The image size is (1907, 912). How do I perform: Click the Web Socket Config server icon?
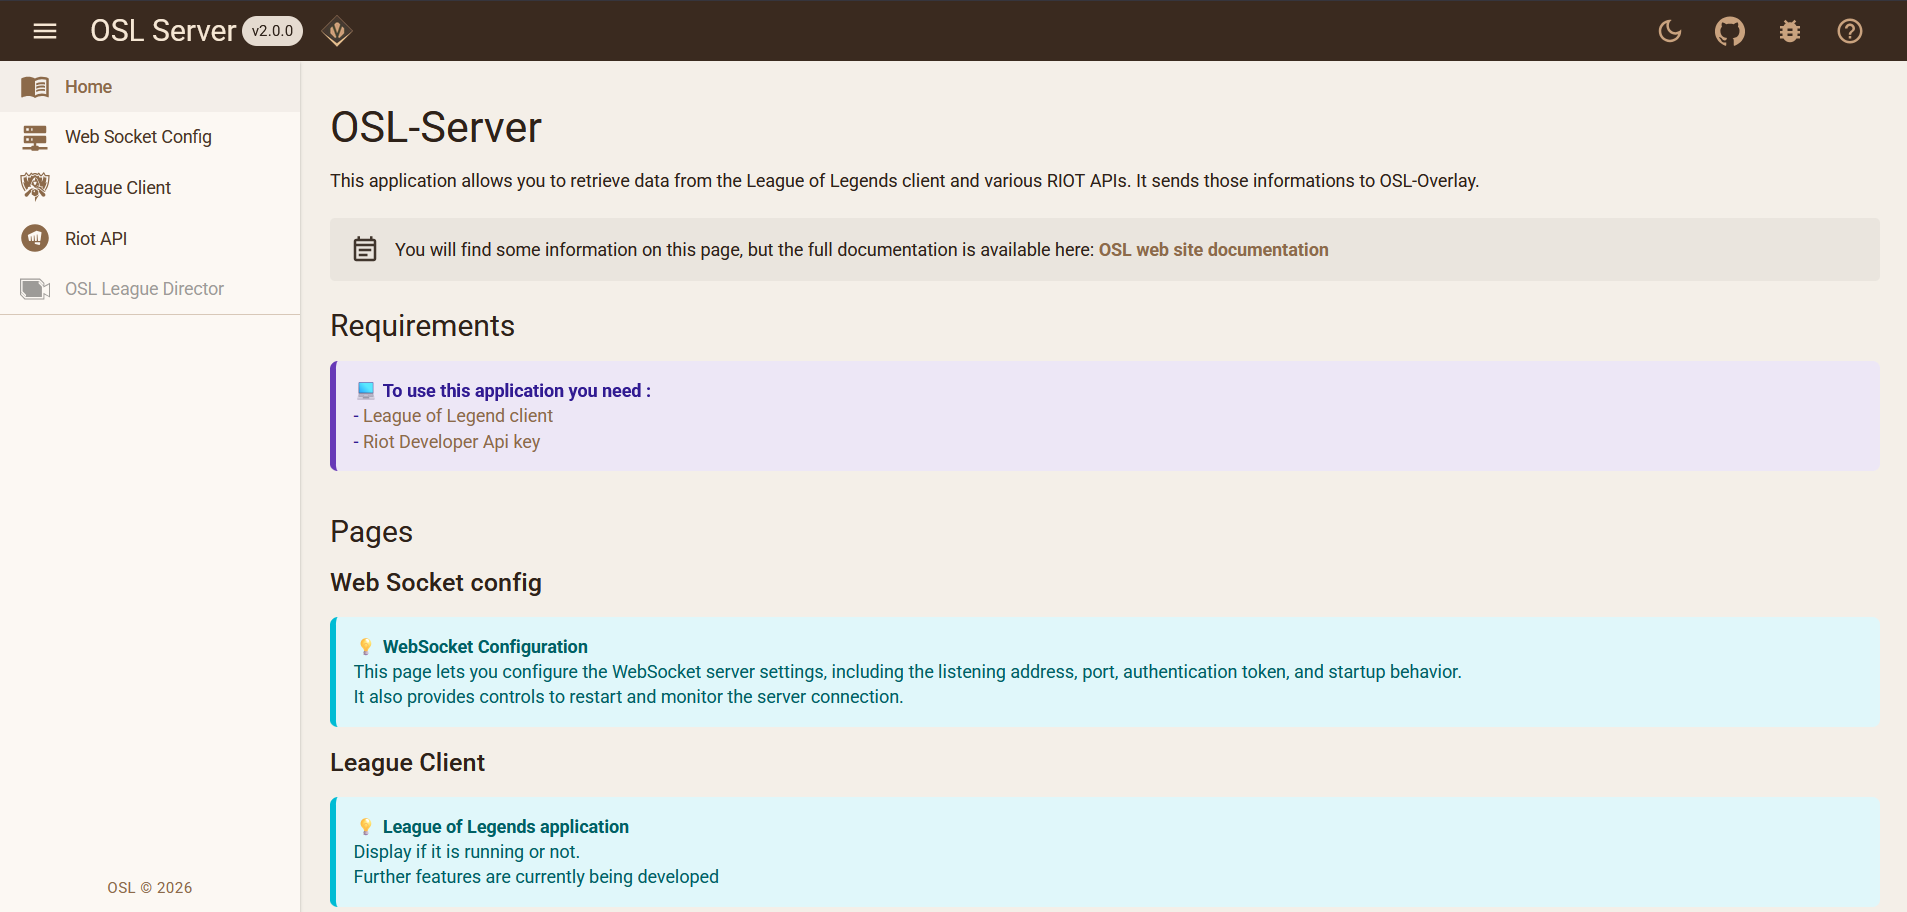tap(35, 137)
